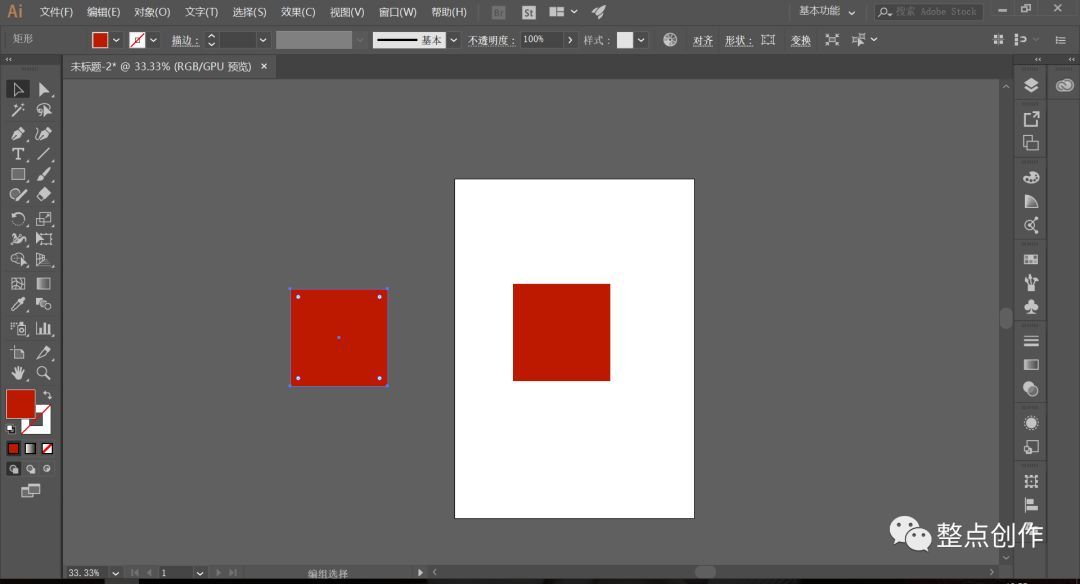Open the zoom level dropdown
This screenshot has width=1080, height=584.
pos(115,573)
